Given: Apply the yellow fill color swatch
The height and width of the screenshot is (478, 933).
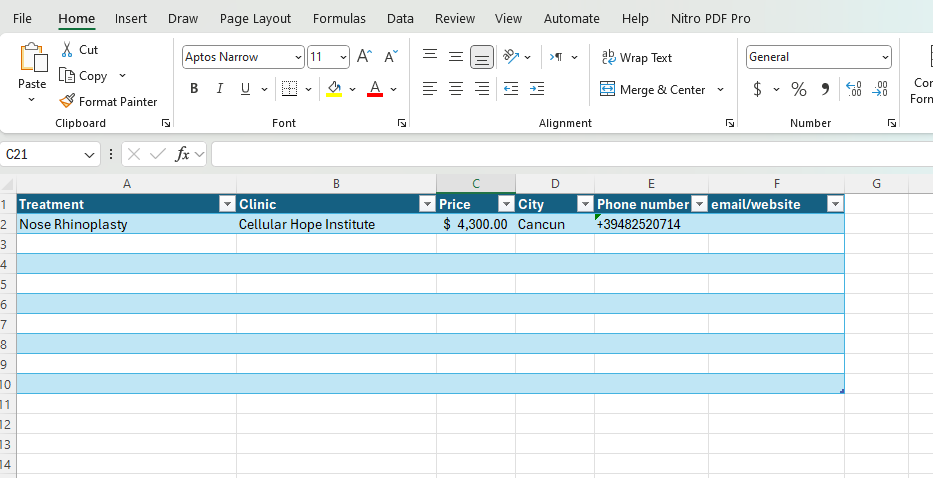Looking at the screenshot, I should (x=334, y=89).
